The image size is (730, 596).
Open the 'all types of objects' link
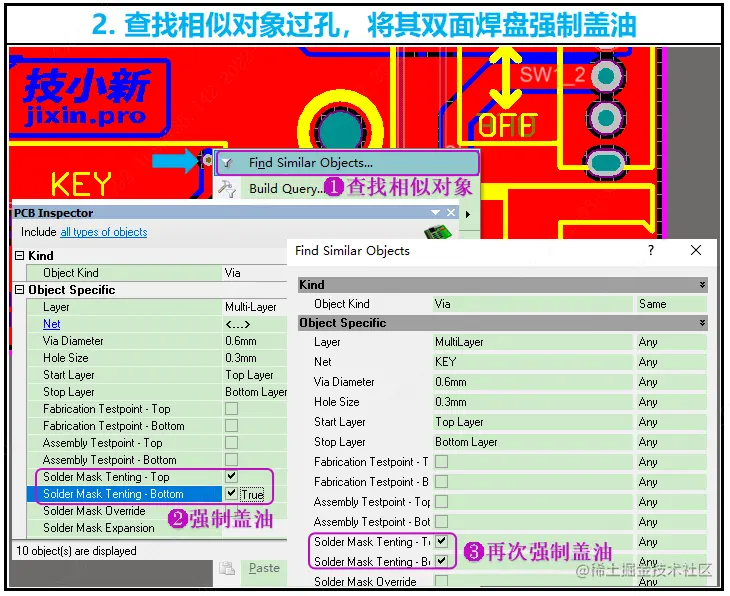click(104, 232)
